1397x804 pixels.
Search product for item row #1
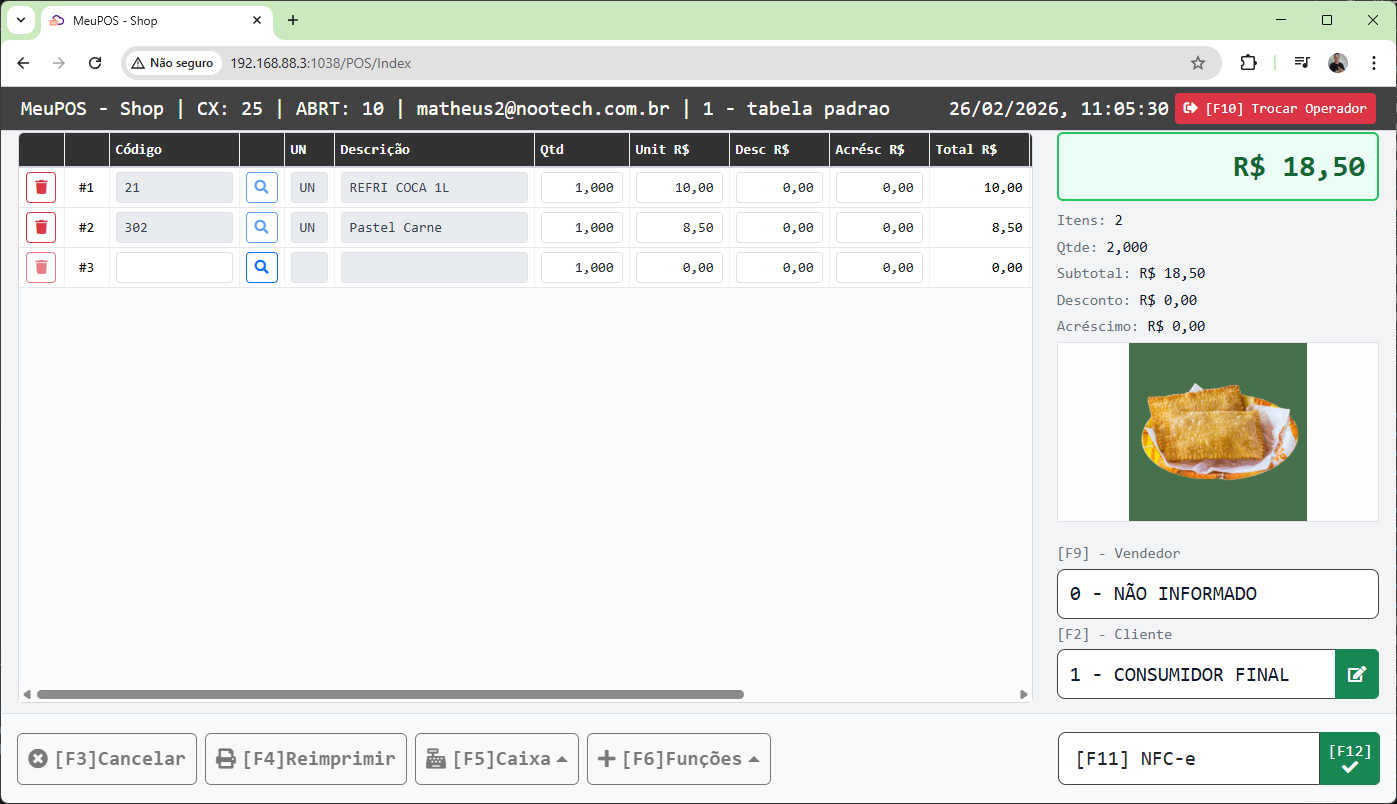[x=261, y=188]
